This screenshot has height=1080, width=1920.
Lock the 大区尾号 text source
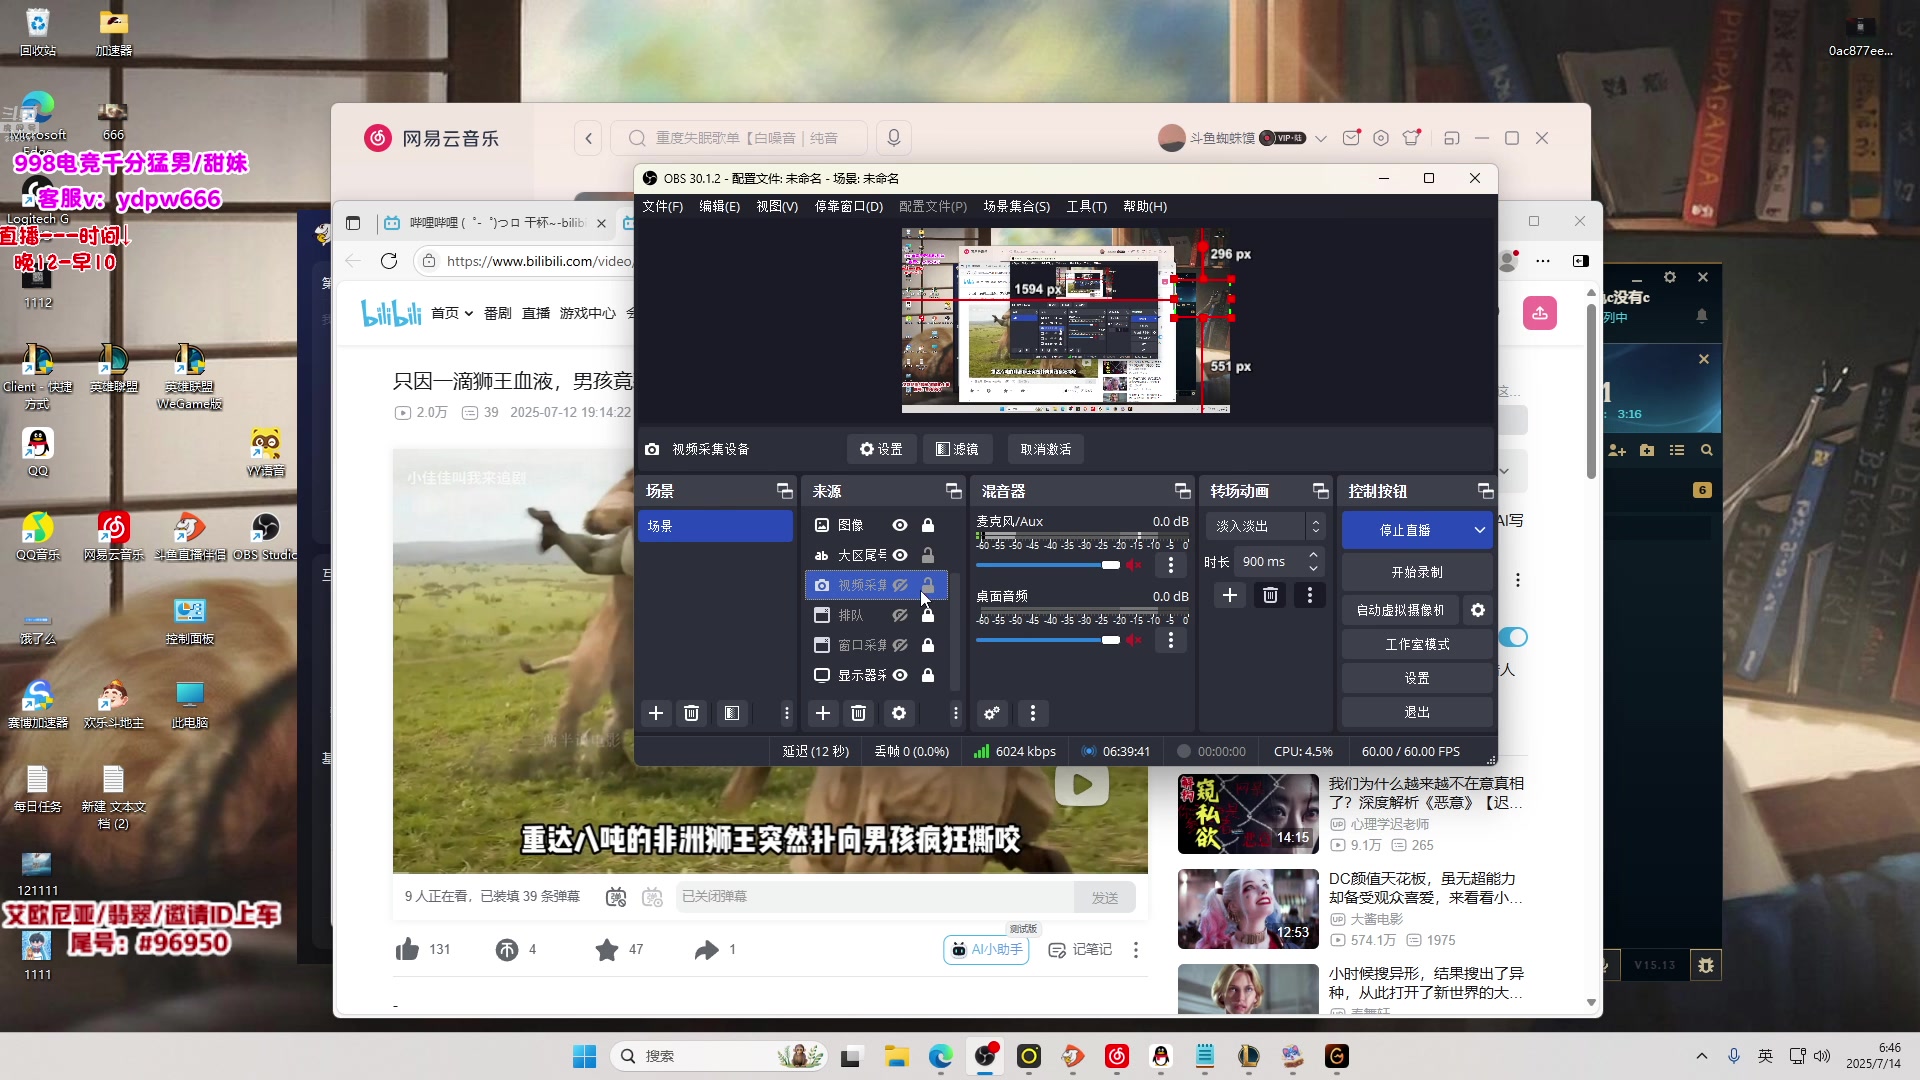[x=928, y=555]
